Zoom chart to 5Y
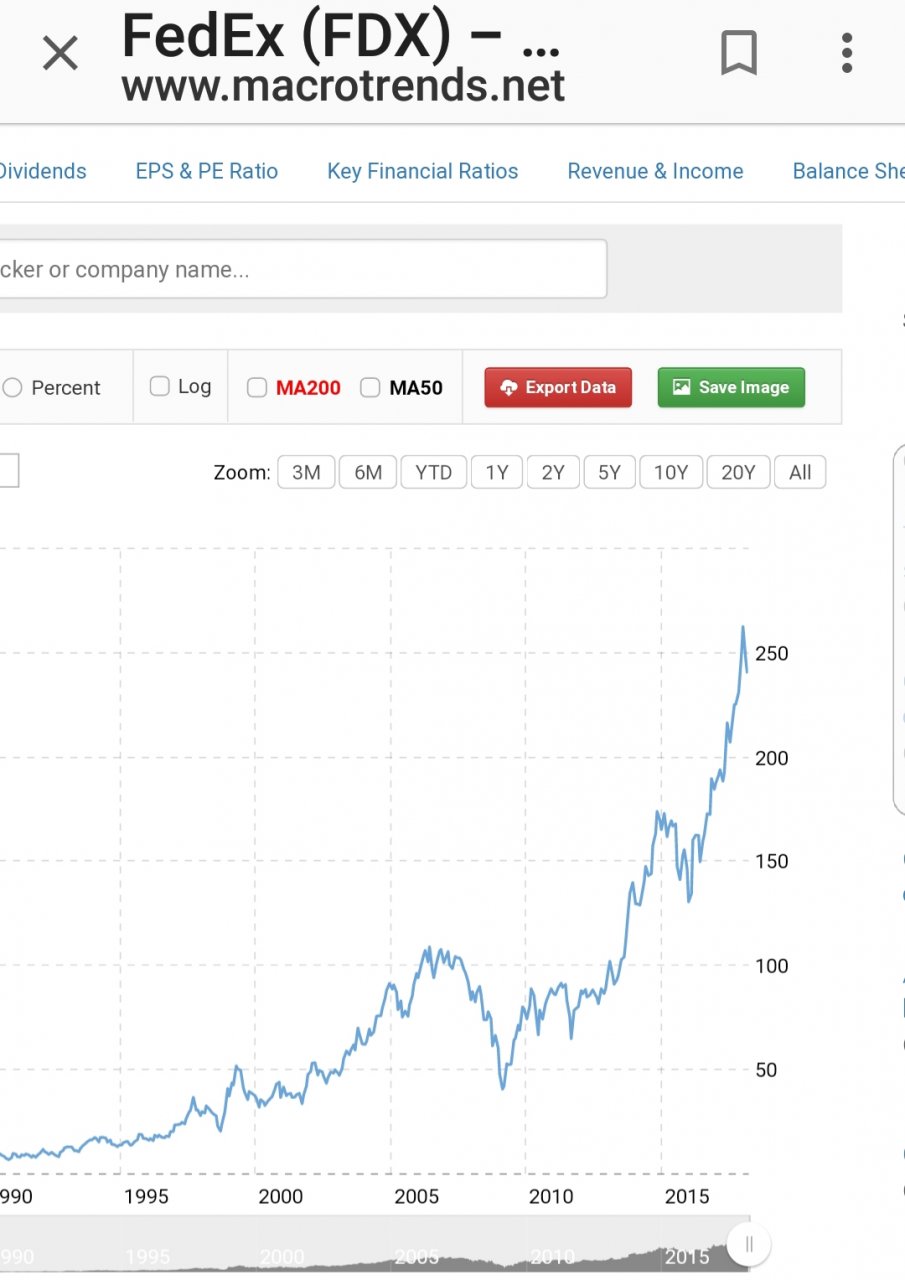905x1280 pixels. pyautogui.click(x=609, y=472)
